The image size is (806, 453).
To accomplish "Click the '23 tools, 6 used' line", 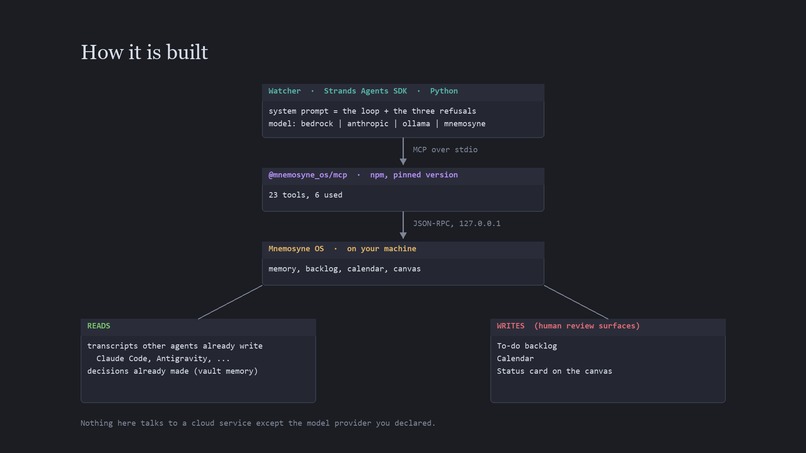I will click(x=305, y=195).
